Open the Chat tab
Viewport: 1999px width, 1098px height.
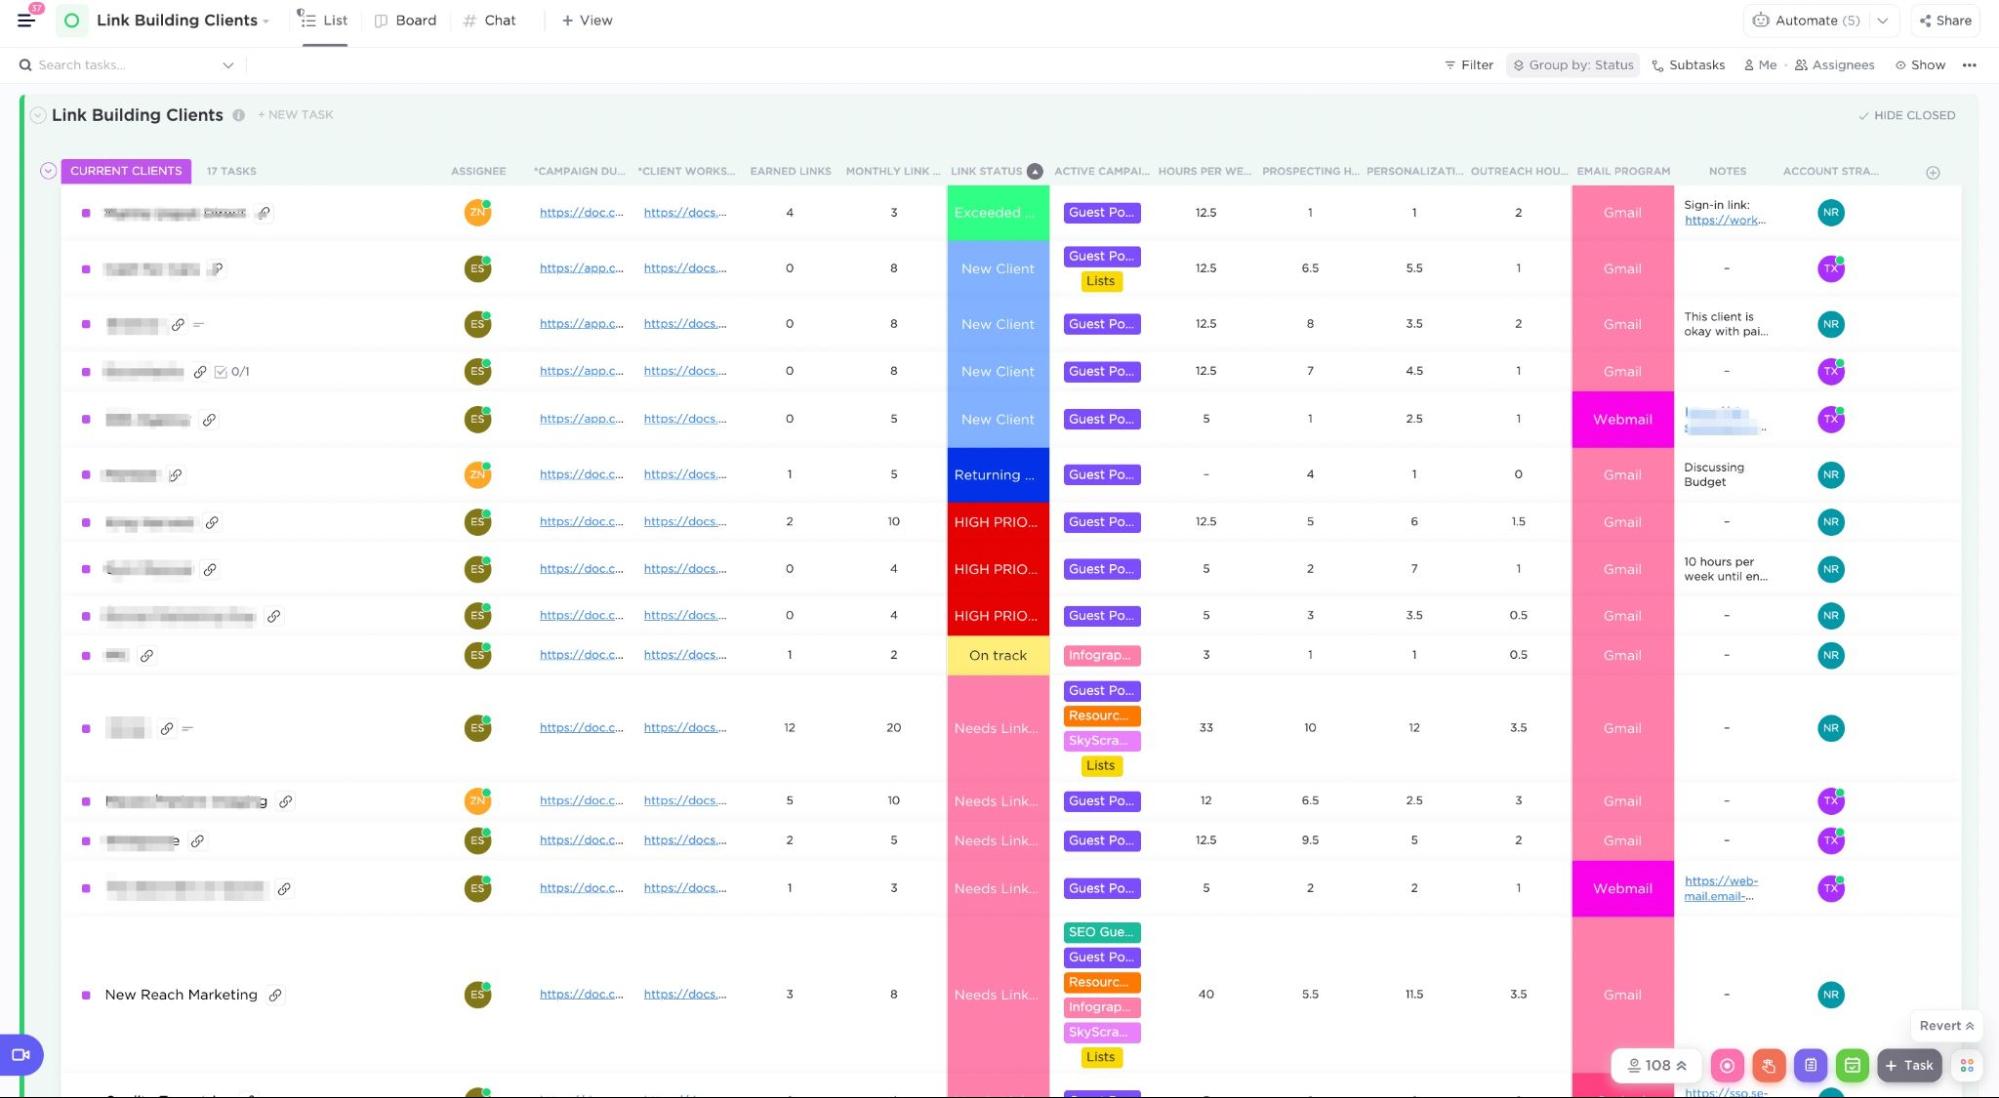[x=490, y=20]
